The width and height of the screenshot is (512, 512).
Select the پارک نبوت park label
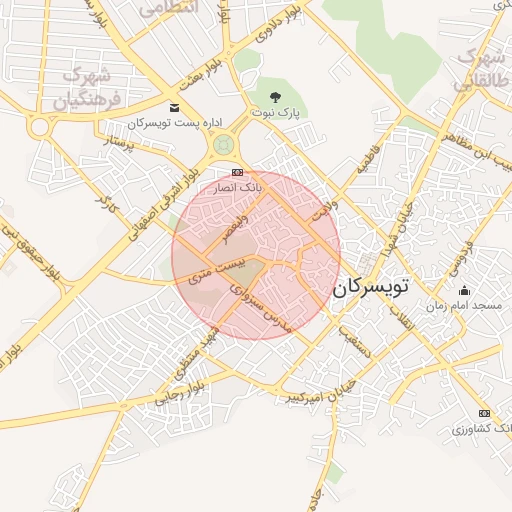point(276,113)
